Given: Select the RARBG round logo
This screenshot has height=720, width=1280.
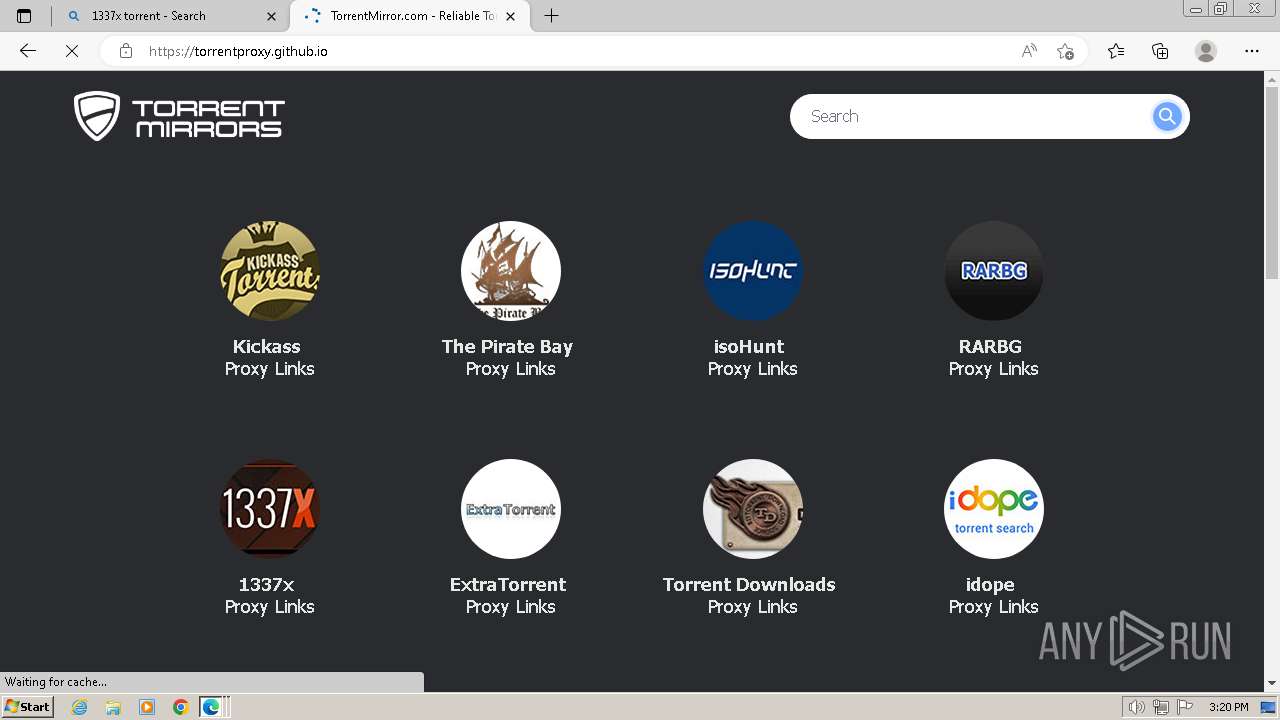Looking at the screenshot, I should pyautogui.click(x=994, y=271).
